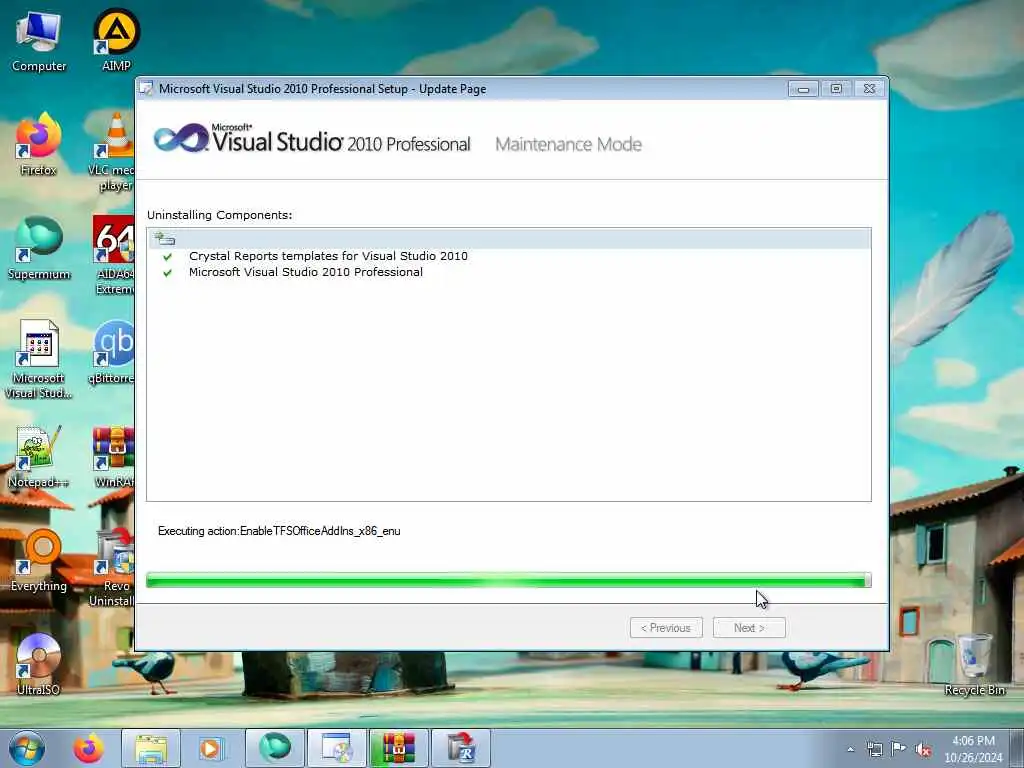This screenshot has height=768, width=1024.
Task: Click the Uninstalling Components label
Action: [219, 215]
